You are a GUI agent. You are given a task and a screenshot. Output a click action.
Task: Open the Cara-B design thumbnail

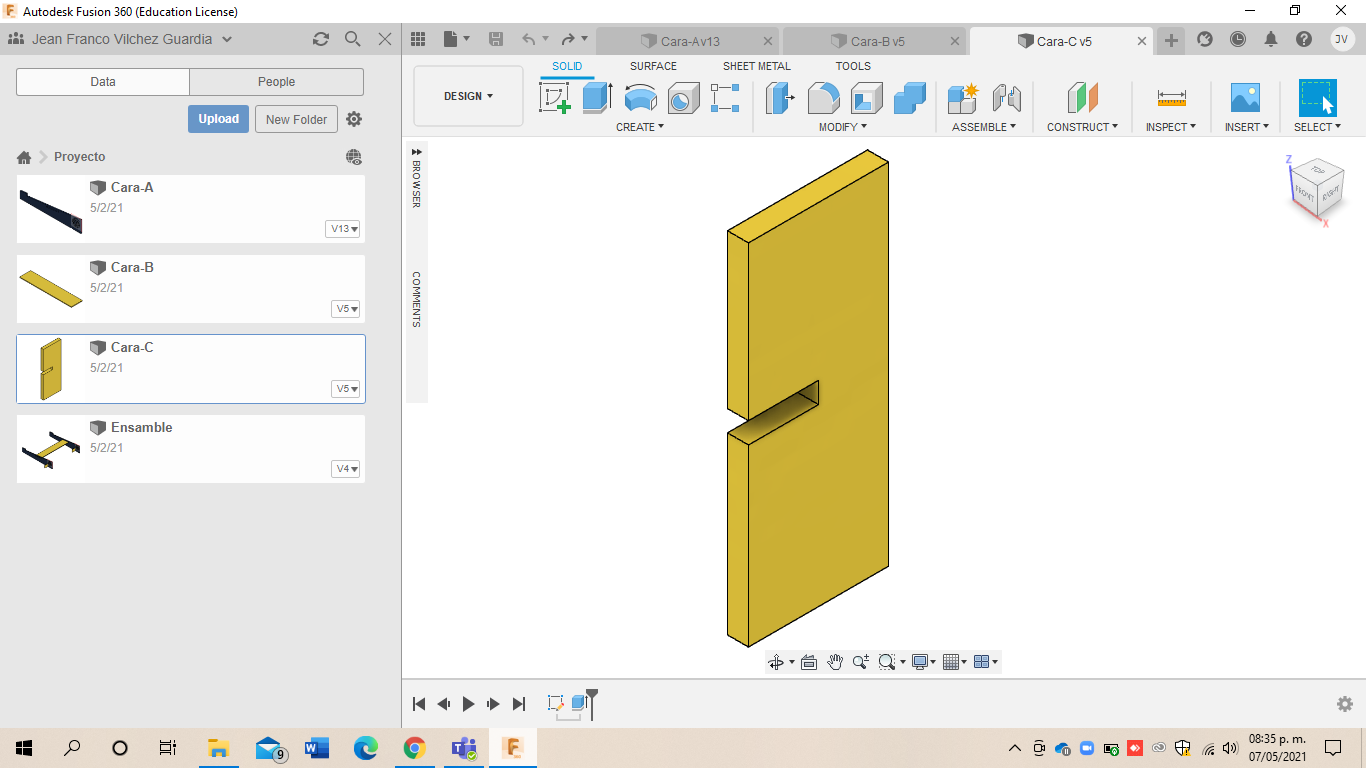coord(51,289)
